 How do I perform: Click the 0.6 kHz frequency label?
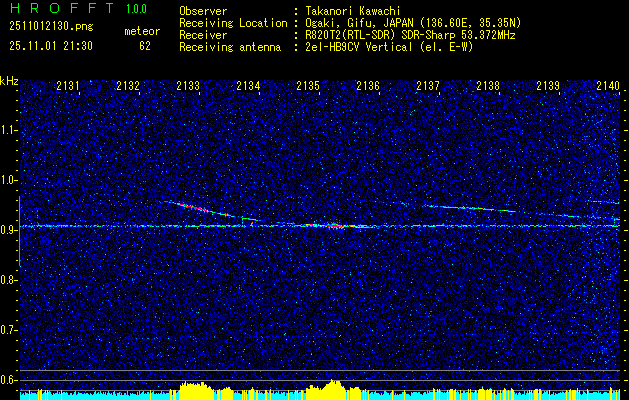point(8,380)
